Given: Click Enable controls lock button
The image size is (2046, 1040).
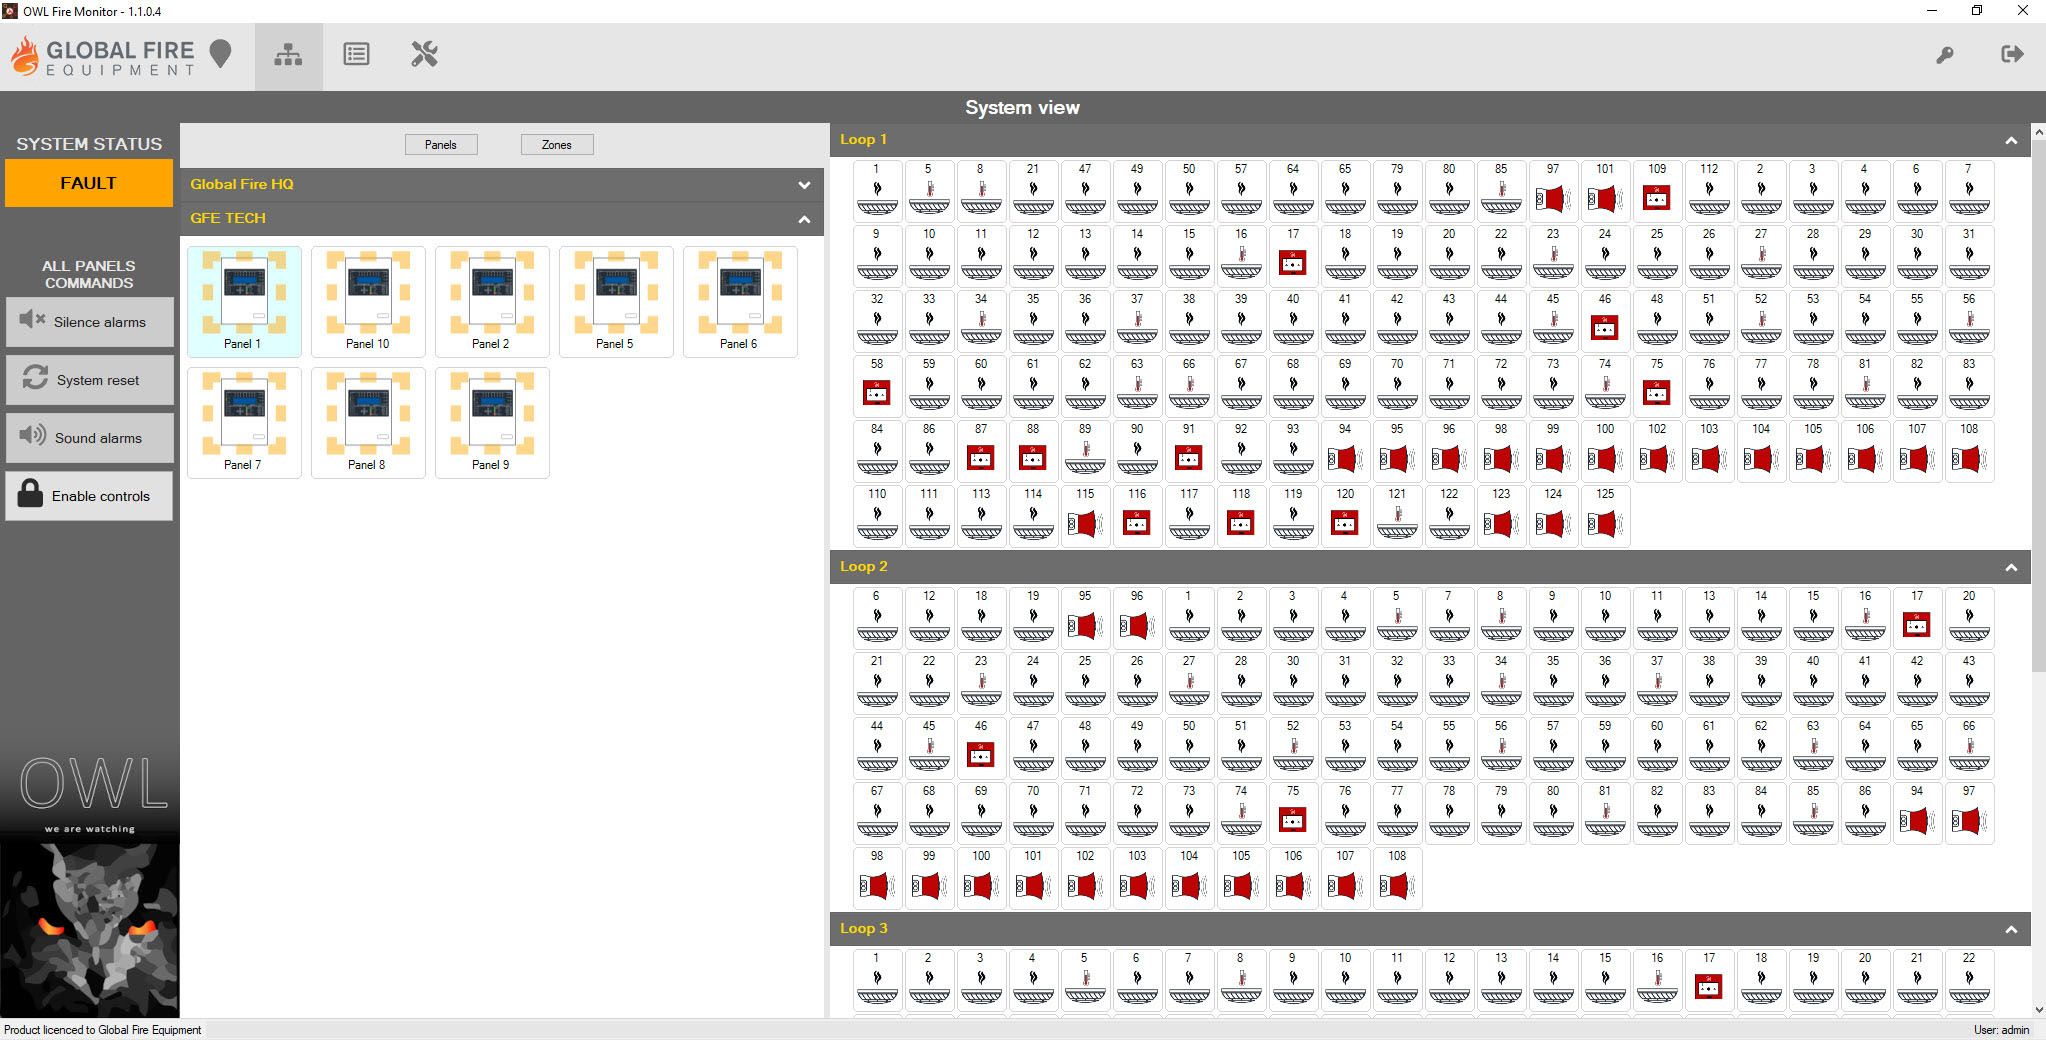Looking at the screenshot, I should (89, 496).
